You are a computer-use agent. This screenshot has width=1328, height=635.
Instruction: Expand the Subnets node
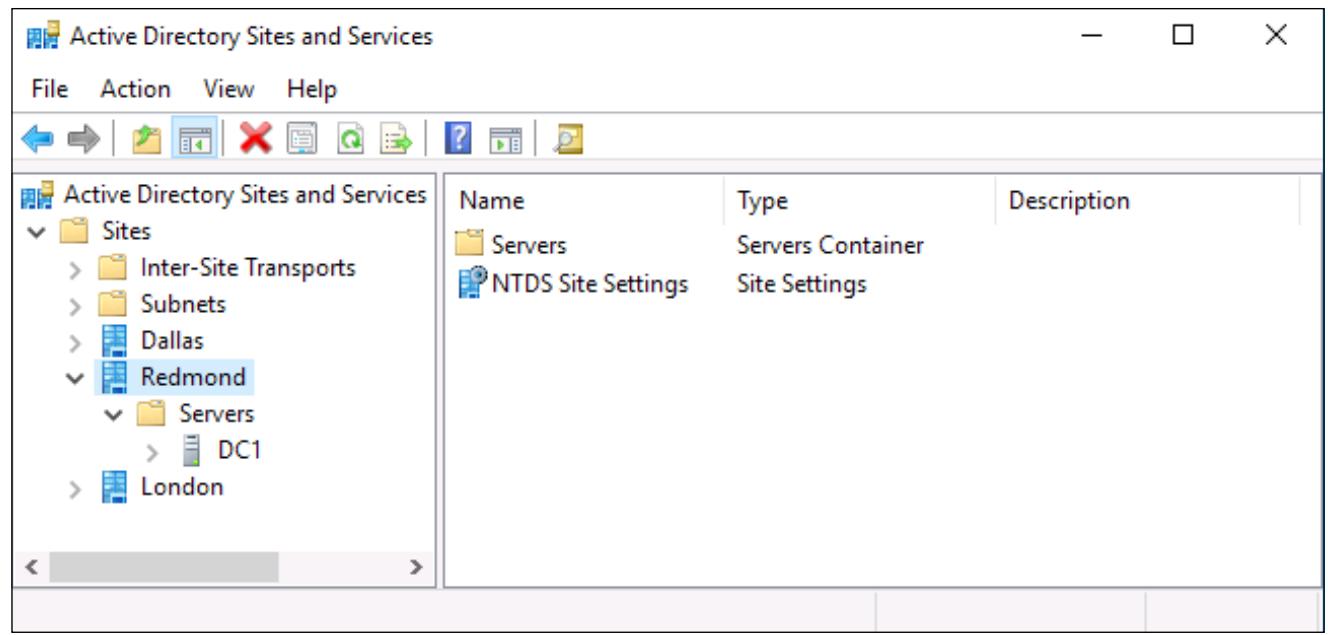[x=76, y=305]
